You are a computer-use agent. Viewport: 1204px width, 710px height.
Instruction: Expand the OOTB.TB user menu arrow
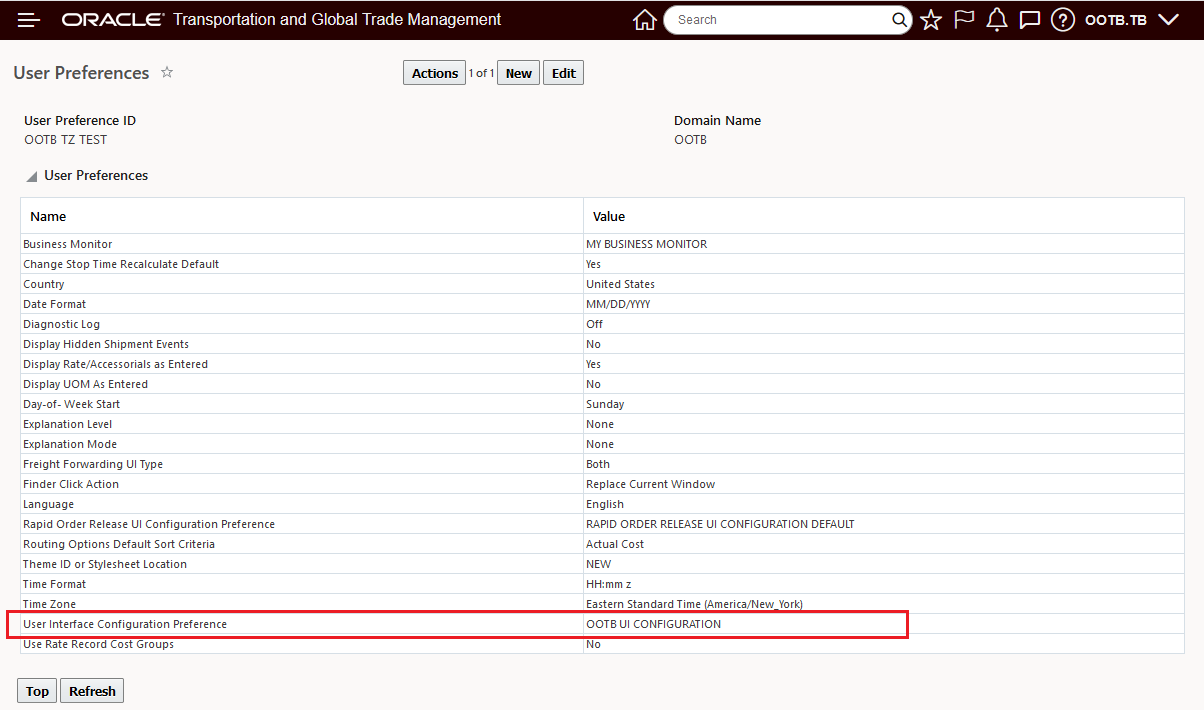click(x=1168, y=20)
